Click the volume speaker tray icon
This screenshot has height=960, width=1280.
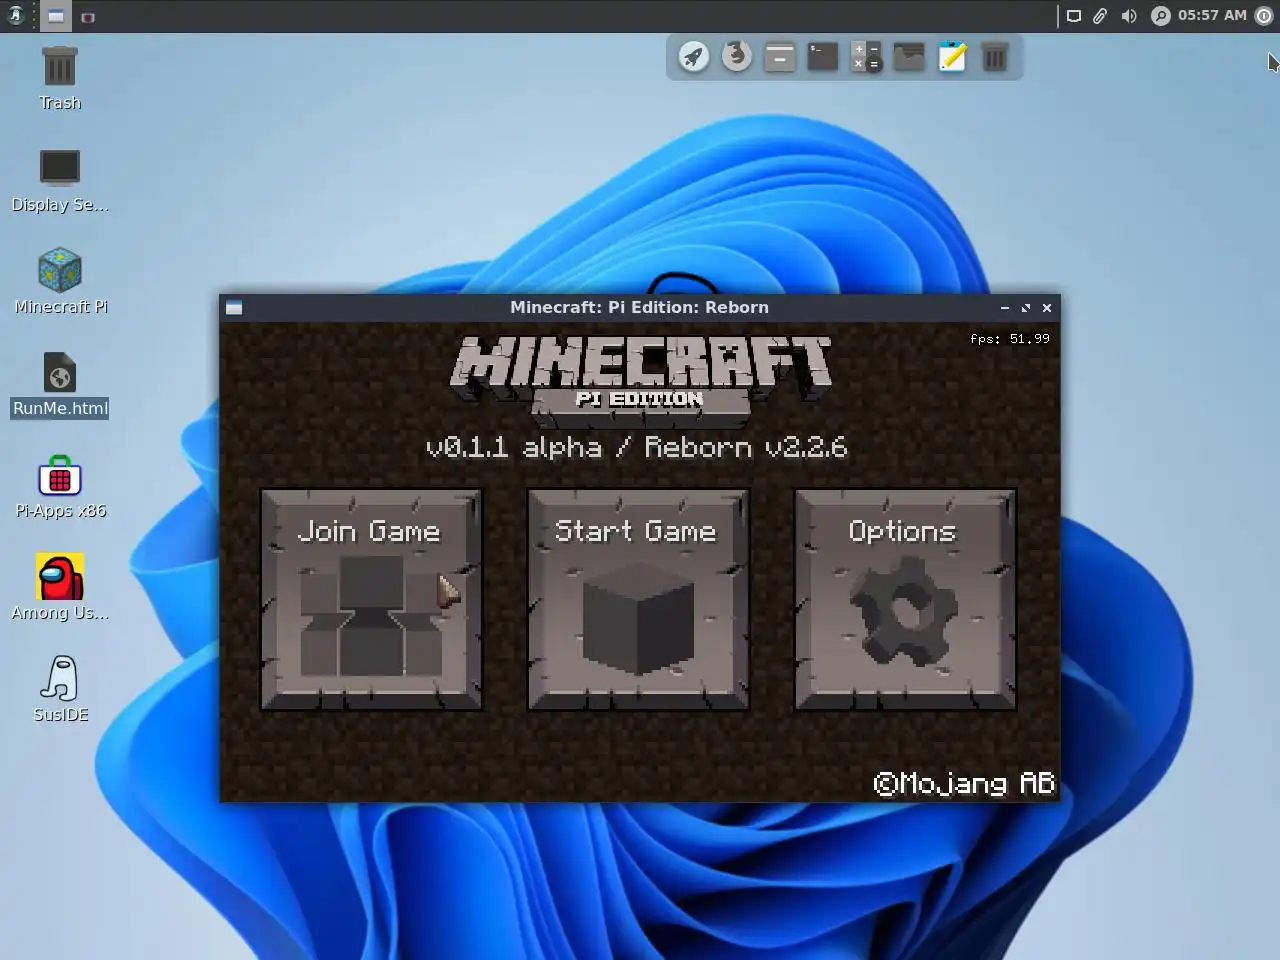point(1129,16)
